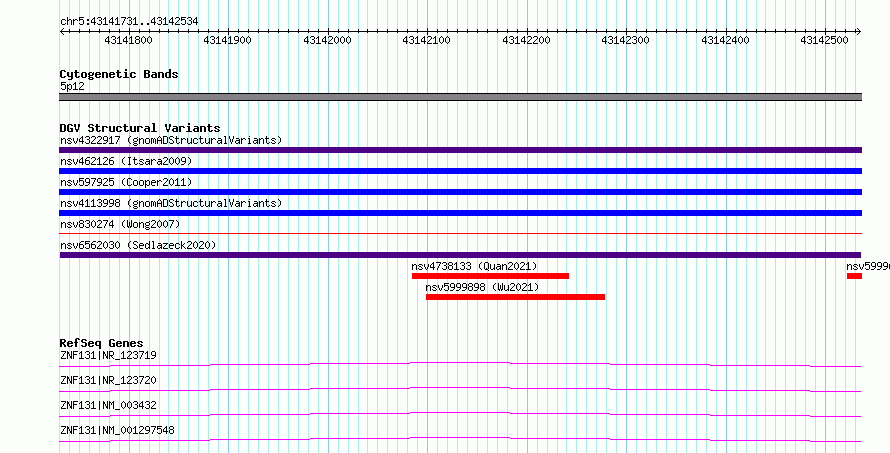This screenshot has width=890, height=453.
Task: Click the ZNF131|NR_123719 magenta transcript line
Action: click(460, 364)
